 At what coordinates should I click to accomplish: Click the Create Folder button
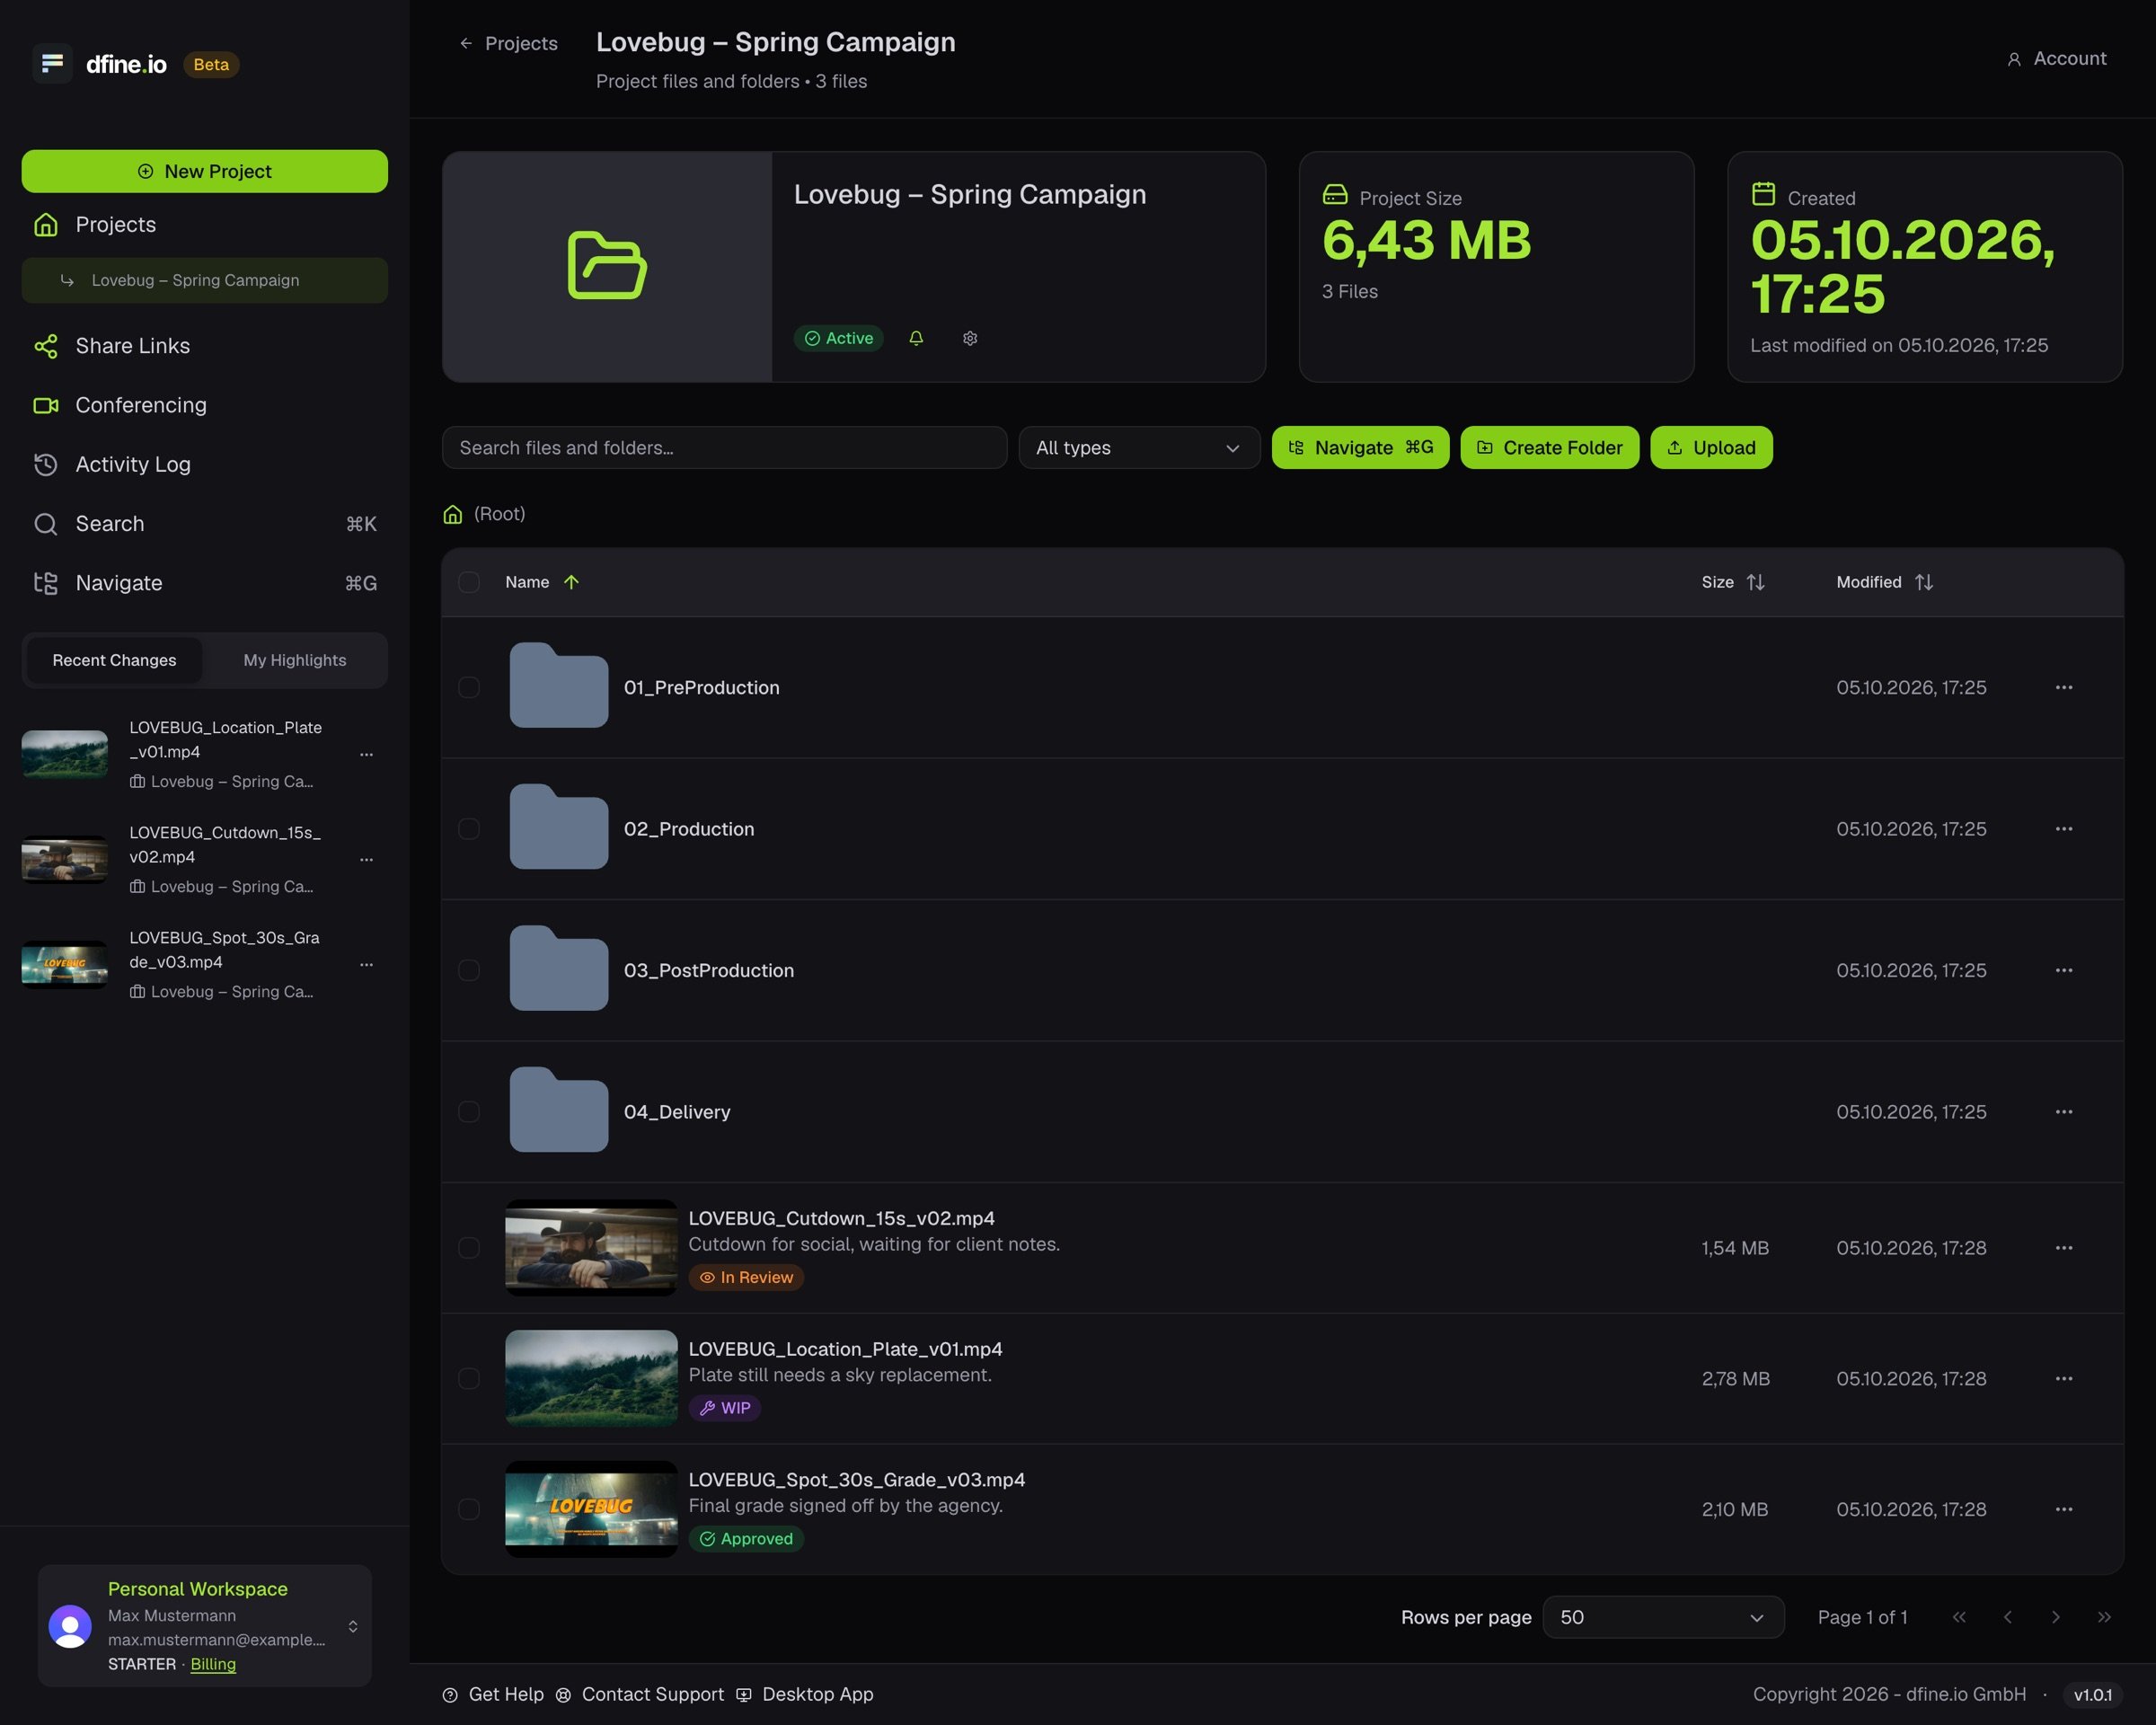(1549, 448)
